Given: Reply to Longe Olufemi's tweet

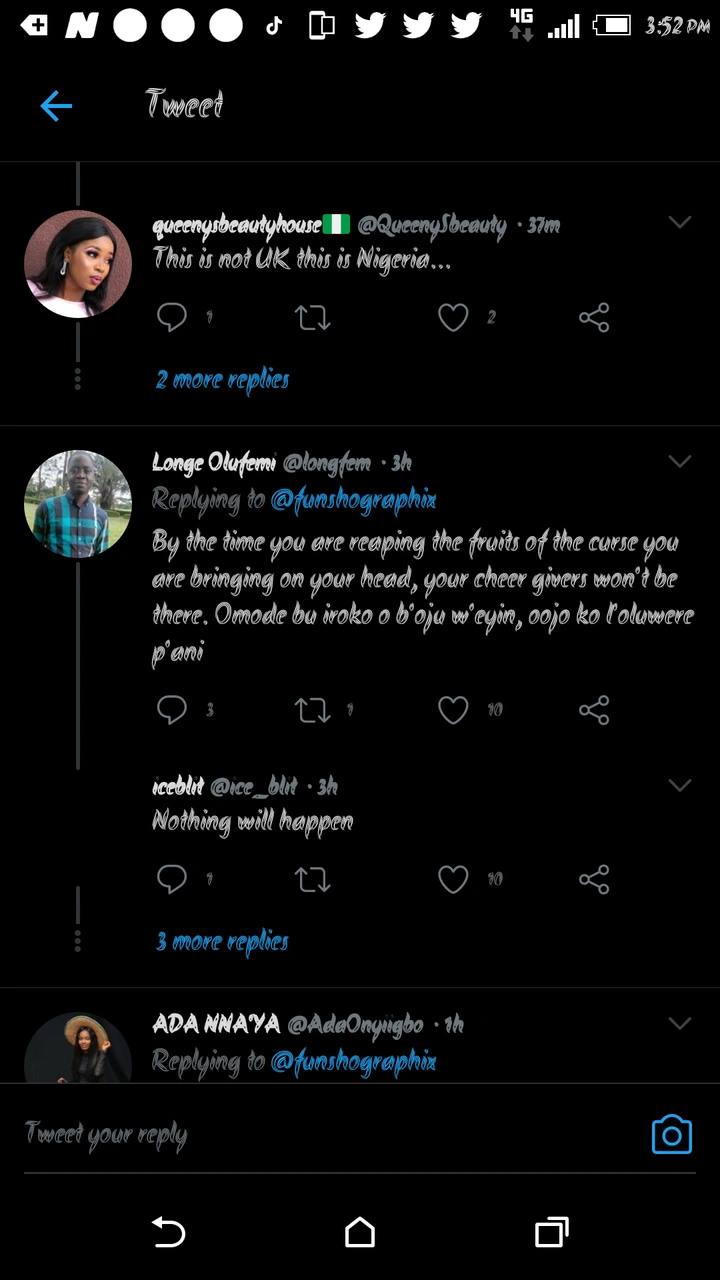Looking at the screenshot, I should pos(172,710).
